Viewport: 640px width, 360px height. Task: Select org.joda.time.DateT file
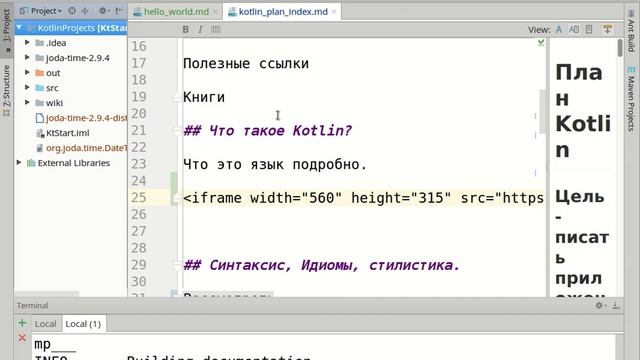pyautogui.click(x=81, y=148)
